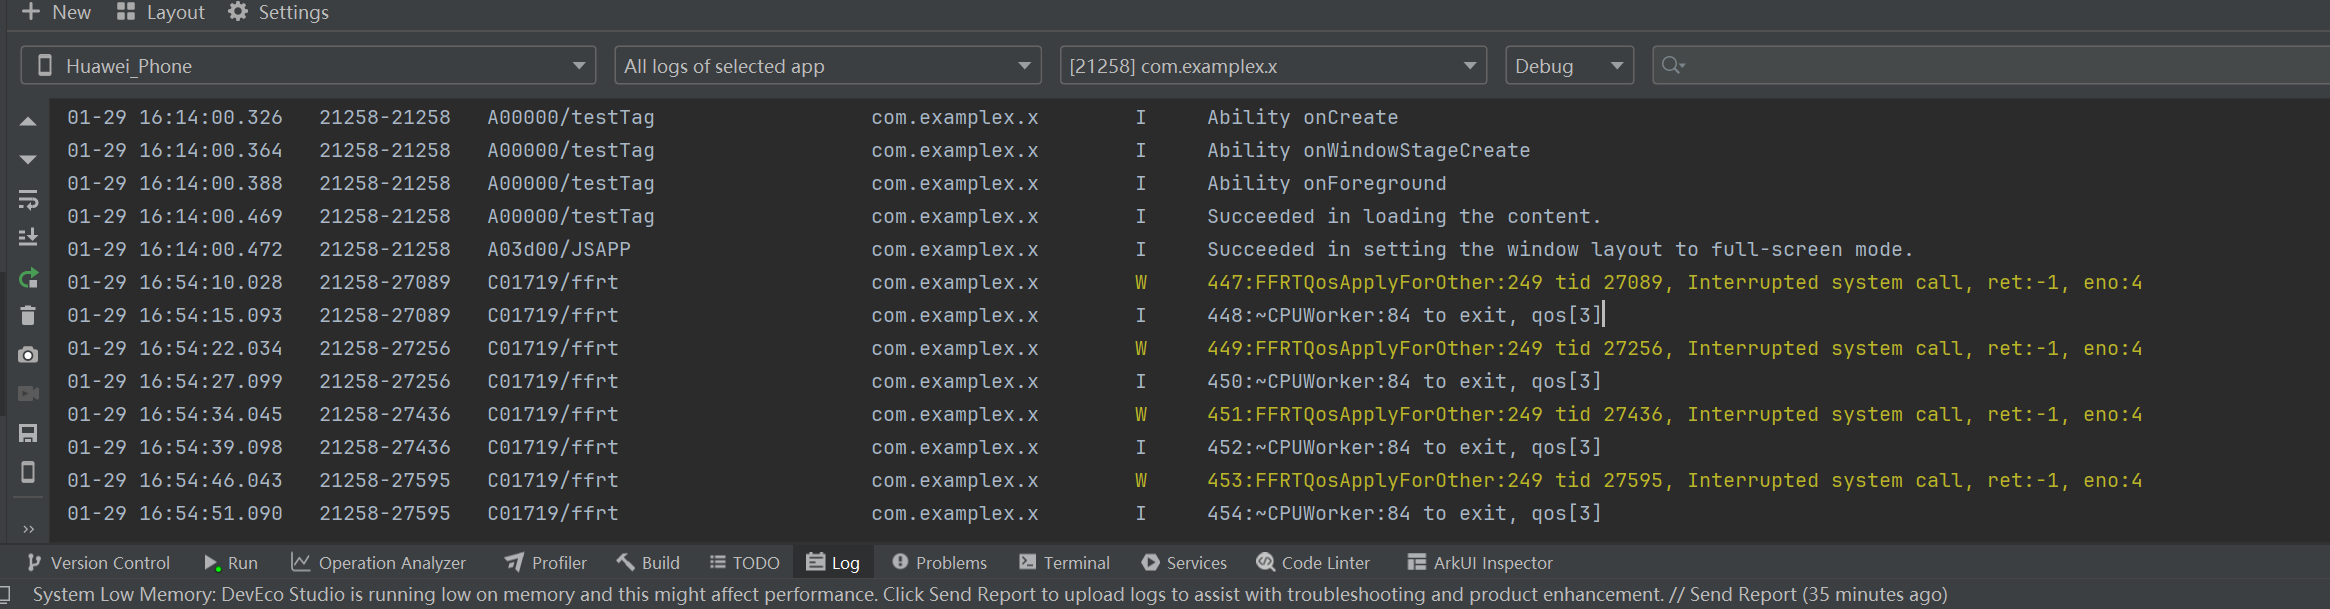Click the C01719/ffrt tag at 16:54:34.045
Viewport: 2330px width, 609px height.
pyautogui.click(x=553, y=415)
